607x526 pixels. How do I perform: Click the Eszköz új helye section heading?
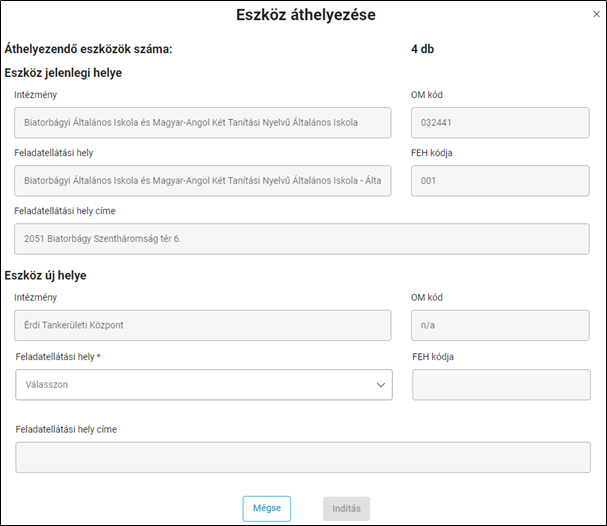45,276
